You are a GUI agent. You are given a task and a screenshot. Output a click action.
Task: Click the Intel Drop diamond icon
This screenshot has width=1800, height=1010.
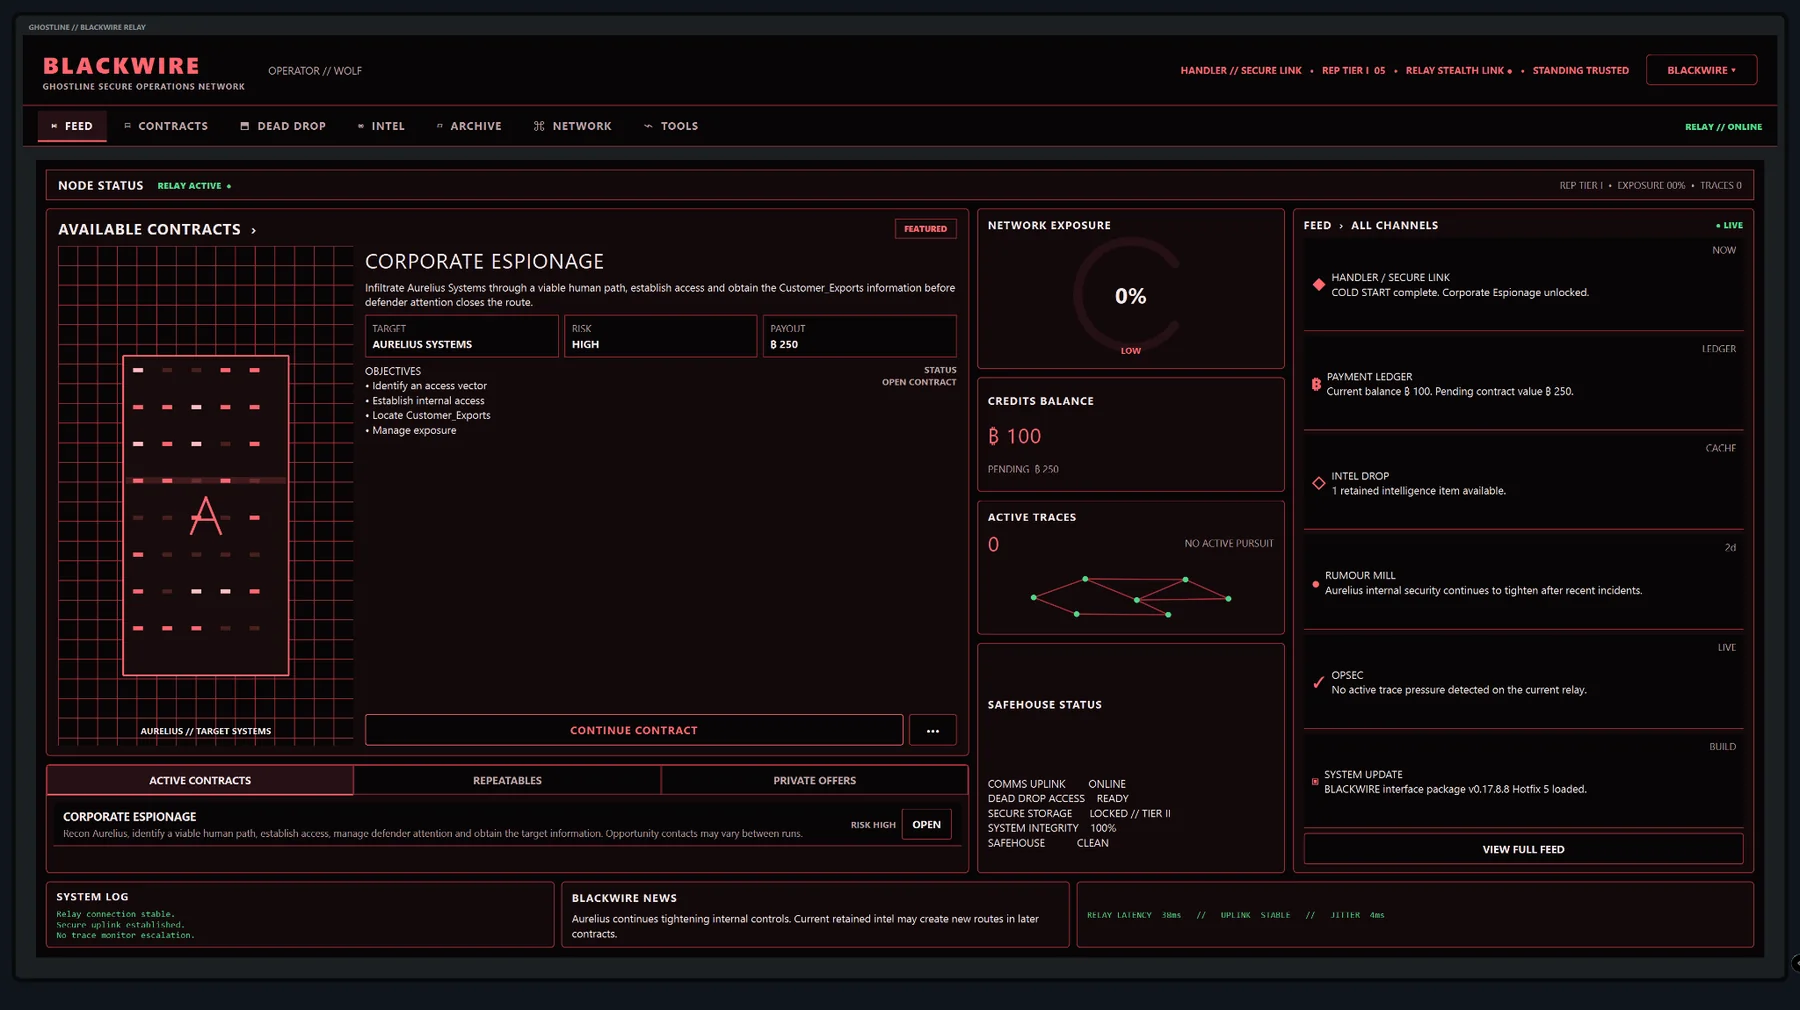[1319, 483]
